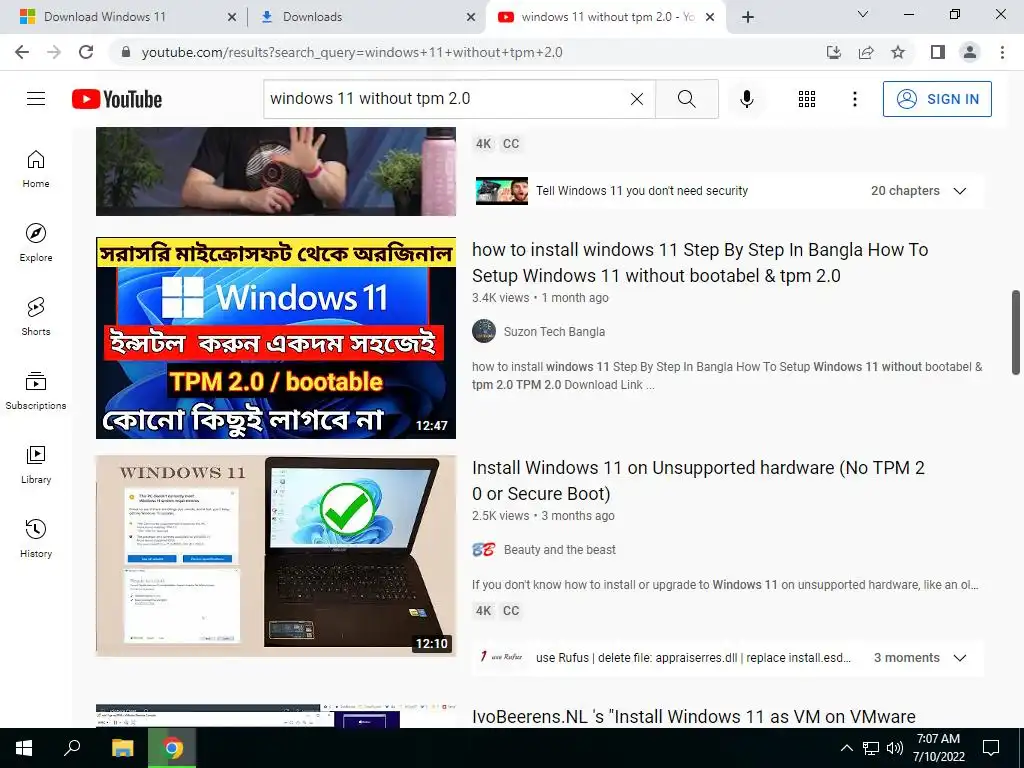
Task: Click the browser address bar URL
Action: [352, 52]
